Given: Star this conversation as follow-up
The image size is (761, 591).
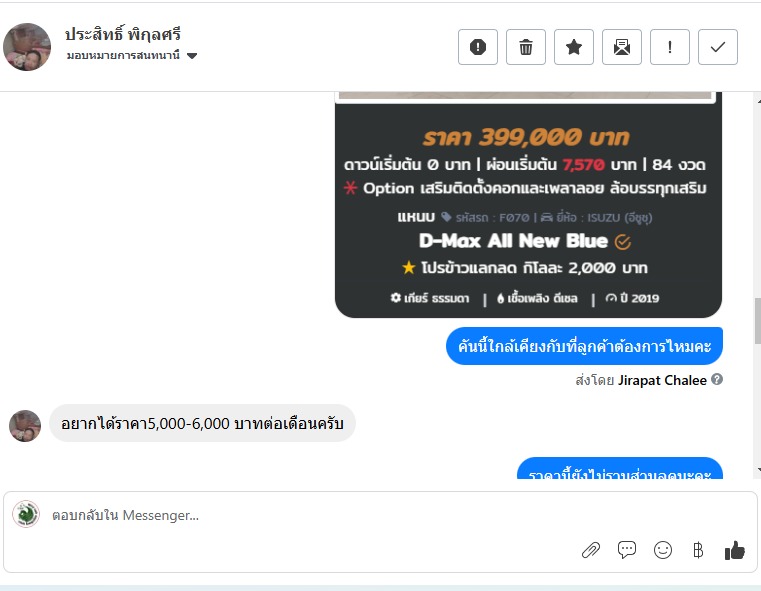Looking at the screenshot, I should click(574, 47).
